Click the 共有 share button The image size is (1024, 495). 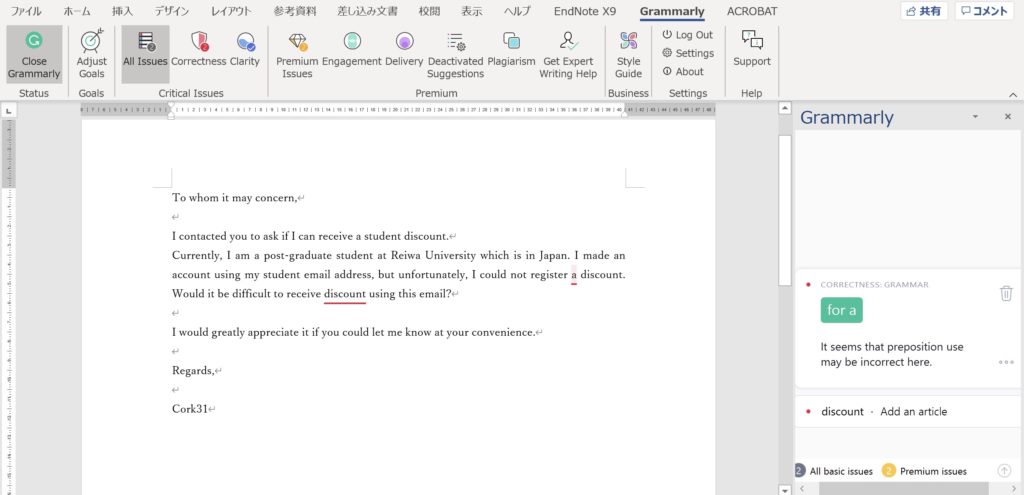(x=923, y=11)
